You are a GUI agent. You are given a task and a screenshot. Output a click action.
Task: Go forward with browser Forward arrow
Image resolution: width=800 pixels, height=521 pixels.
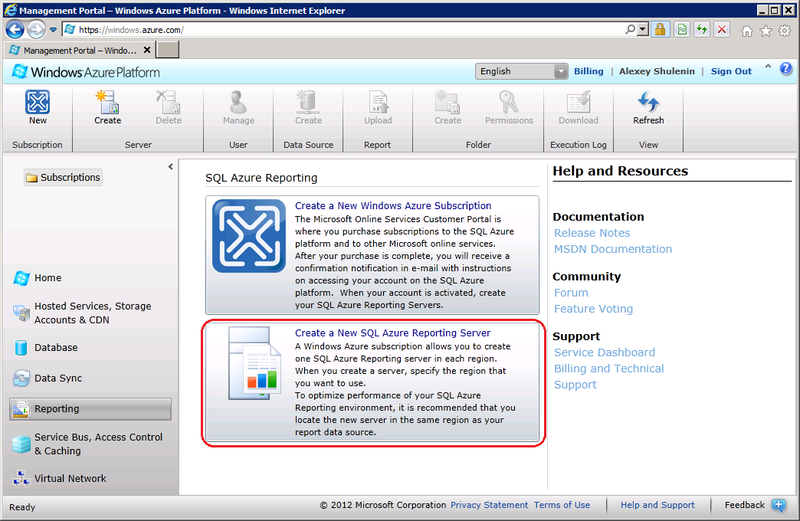(36, 30)
